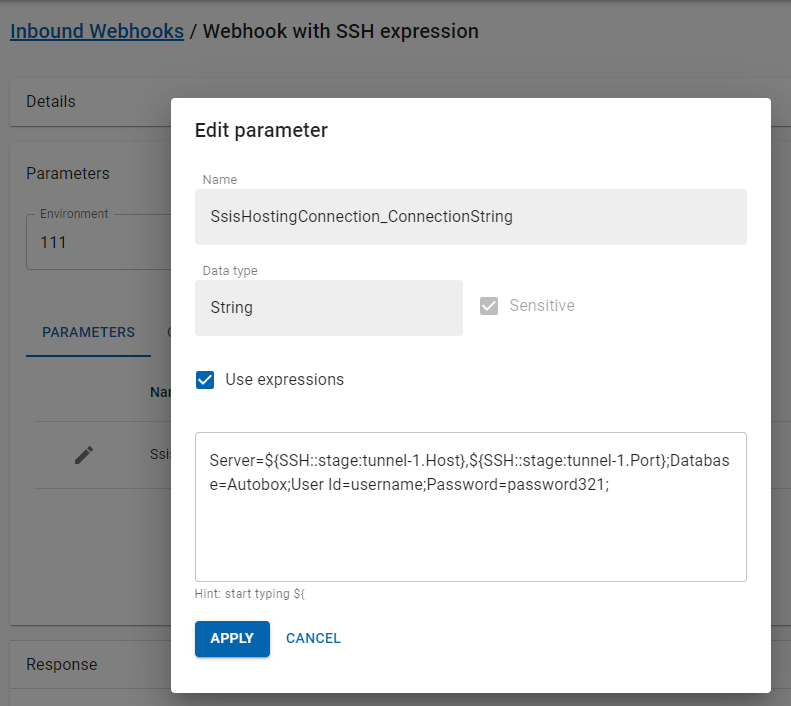Image resolution: width=791 pixels, height=706 pixels.
Task: Click the pencil edit icon in parameter row
Action: [x=84, y=455]
